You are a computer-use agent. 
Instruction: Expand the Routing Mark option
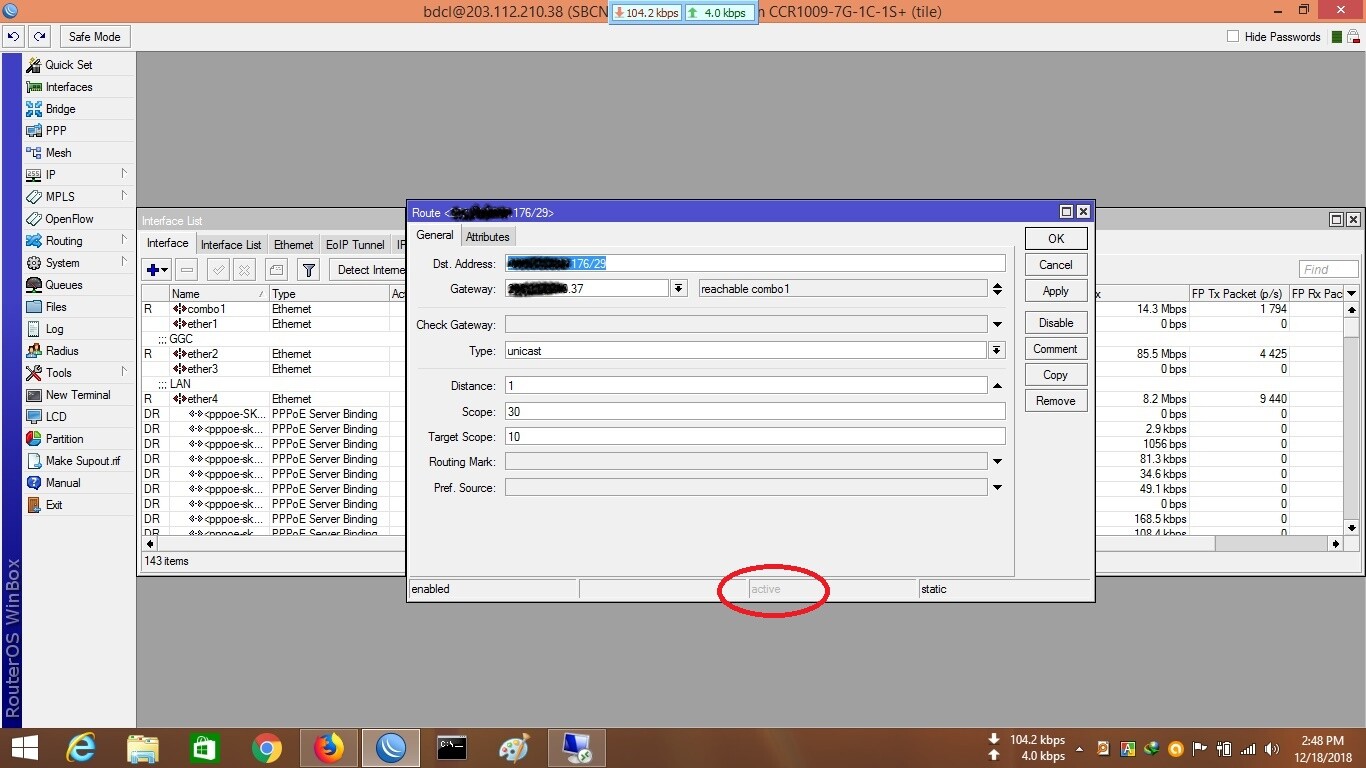coord(997,462)
